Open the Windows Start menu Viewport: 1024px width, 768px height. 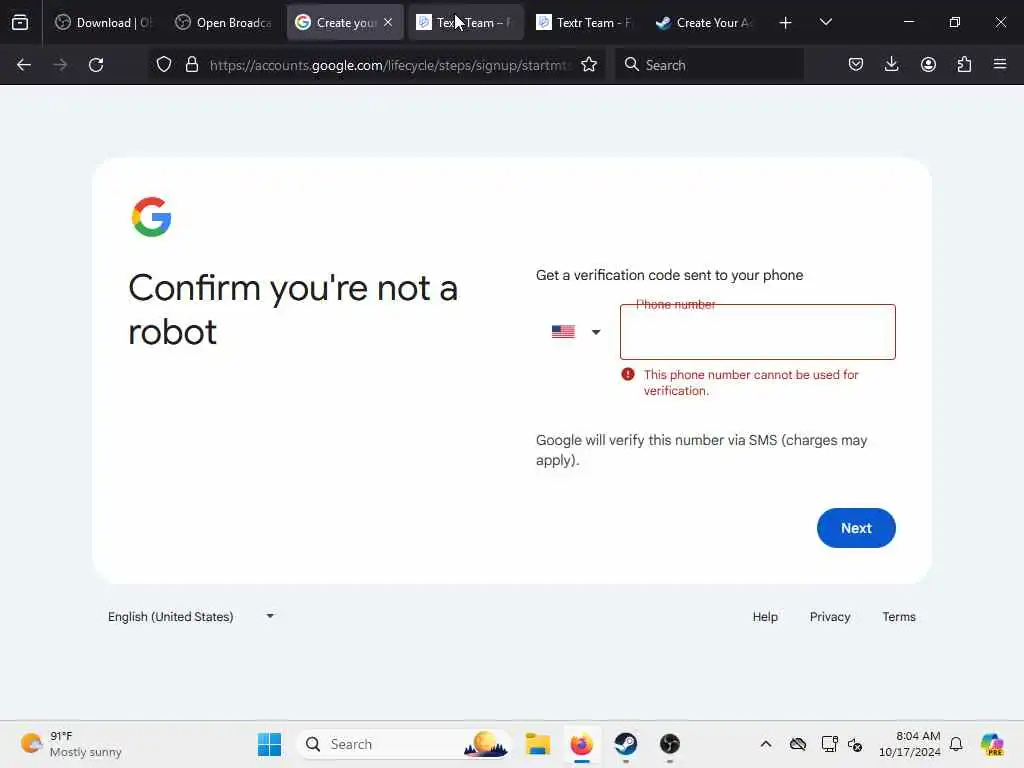pos(269,744)
